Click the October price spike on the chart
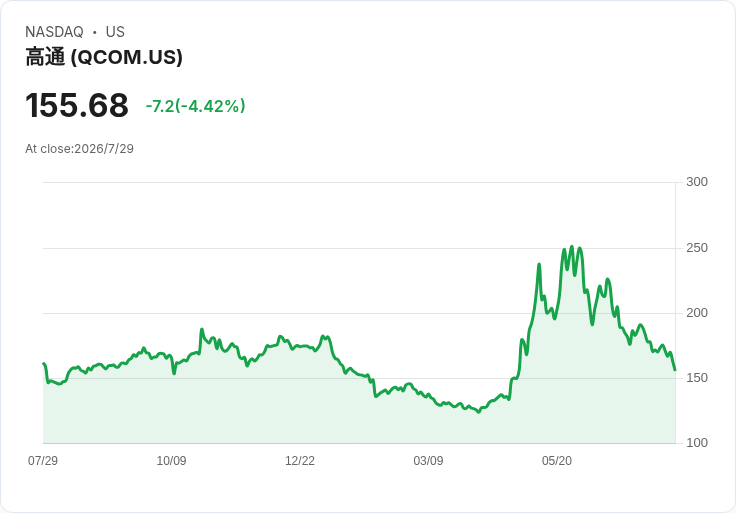This screenshot has height=513, width=736. click(x=202, y=329)
